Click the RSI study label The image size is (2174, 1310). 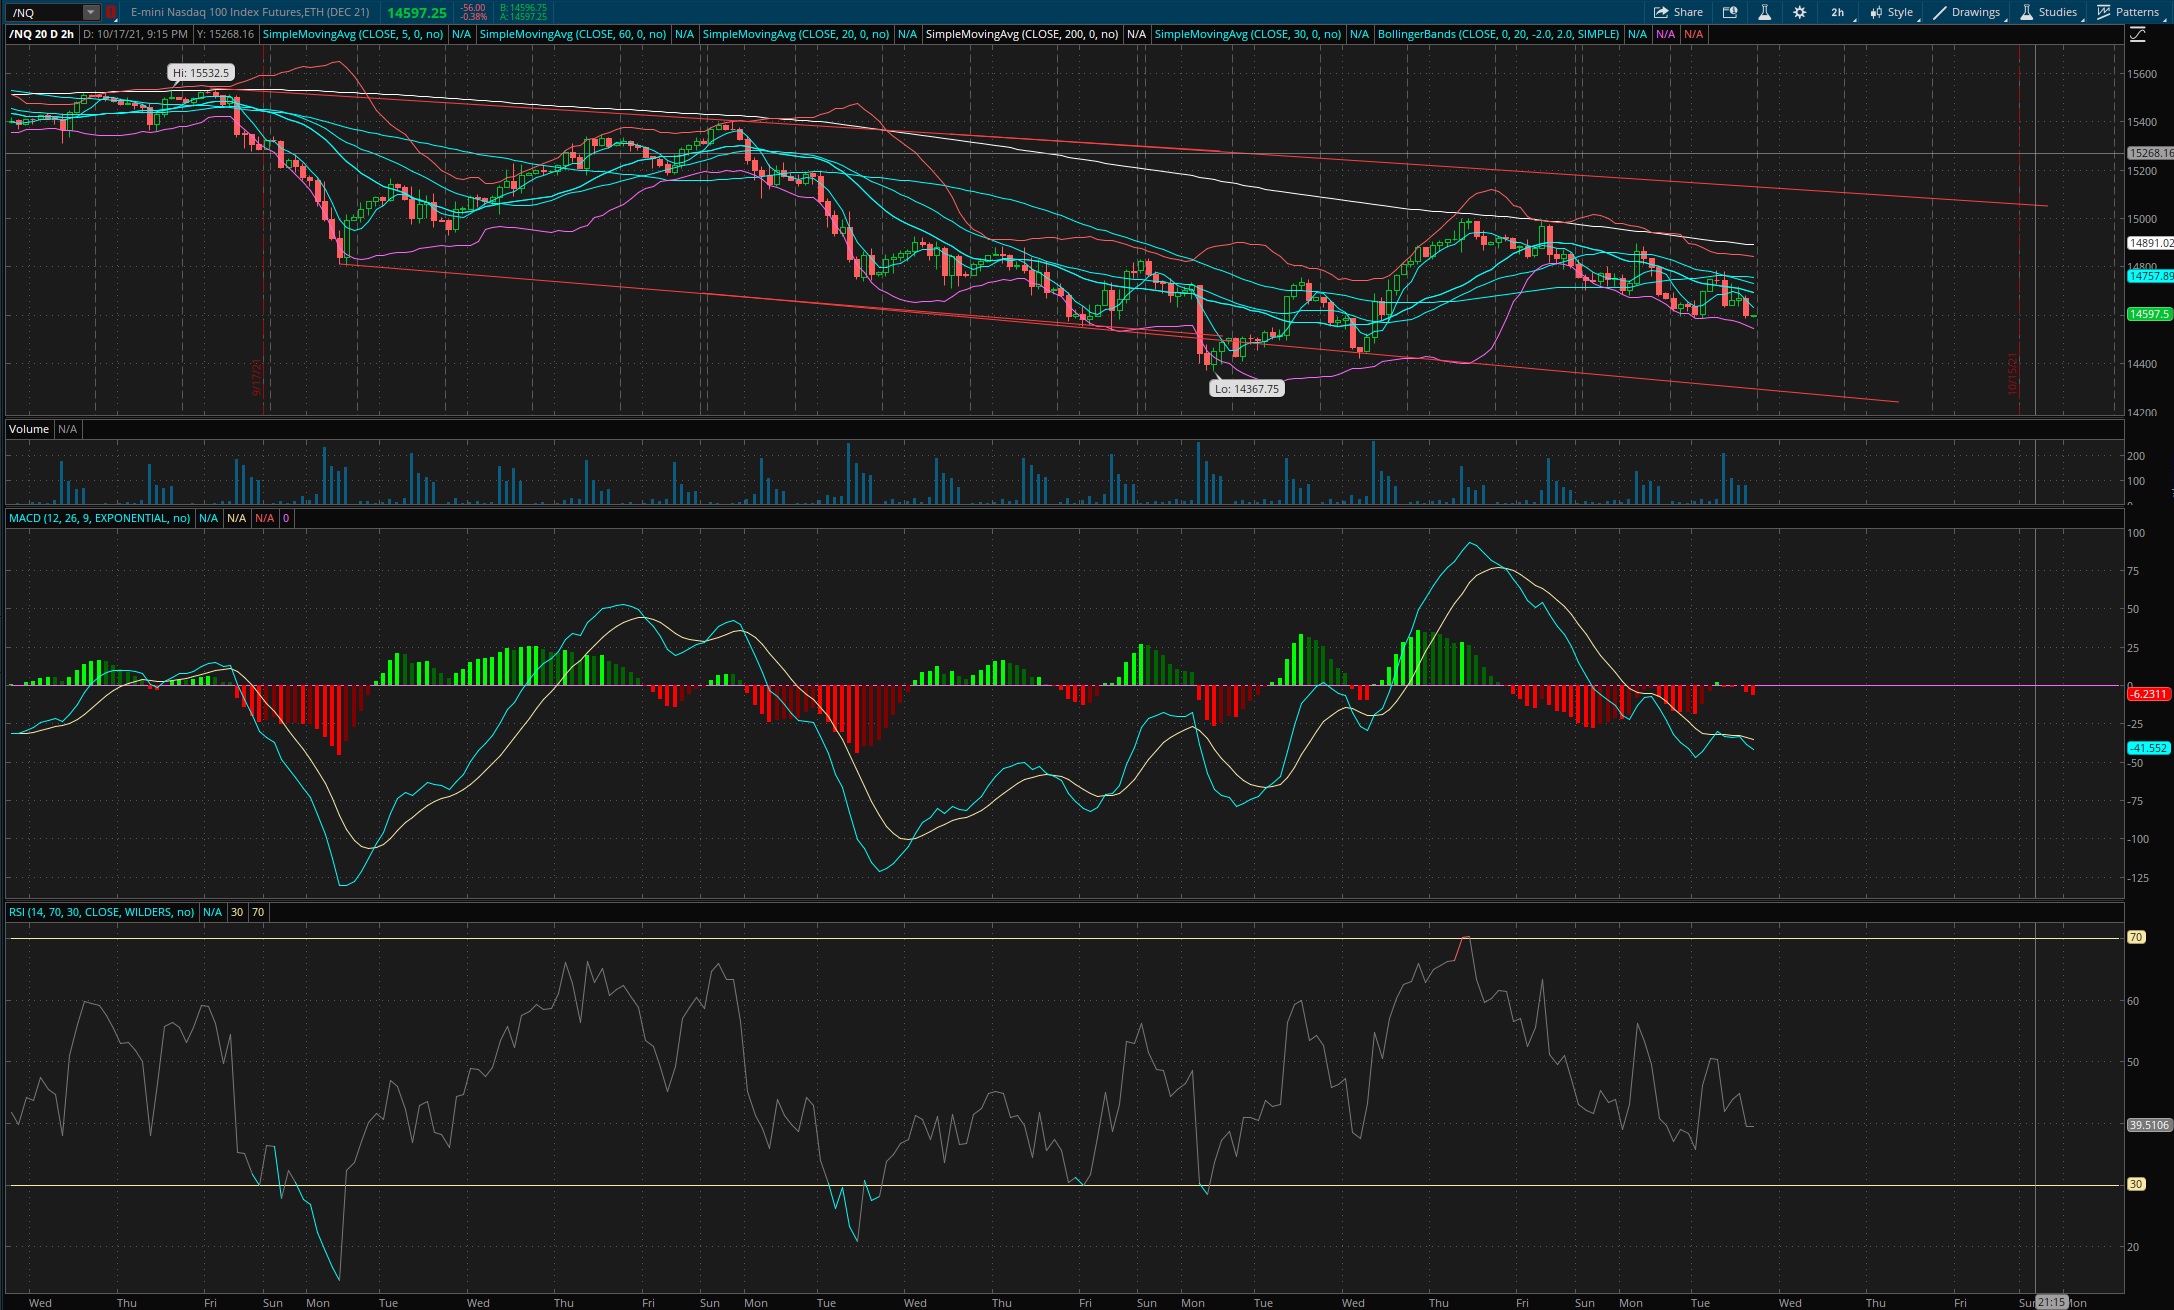(101, 912)
